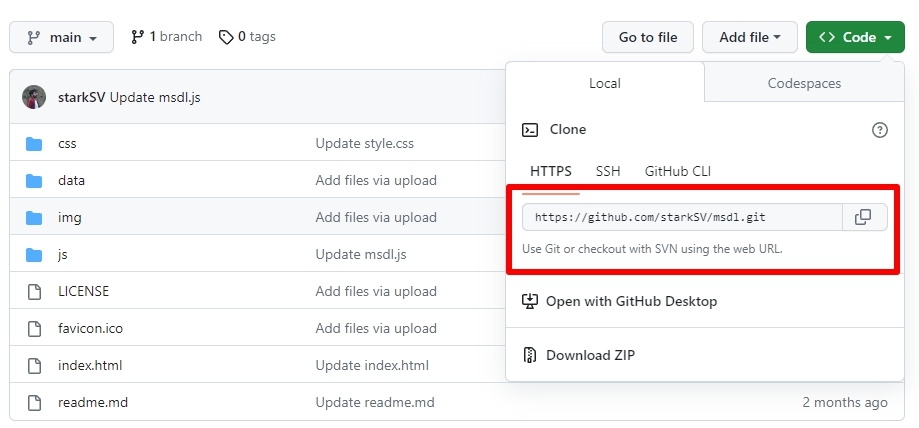The height and width of the screenshot is (428, 919).
Task: Select the GitHub CLI clone option
Action: 678,171
